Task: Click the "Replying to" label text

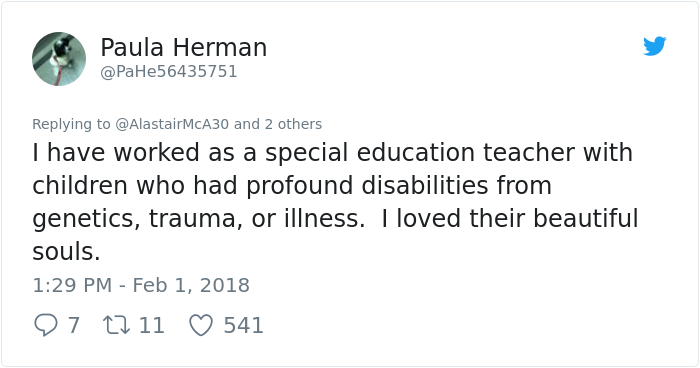Action: tap(71, 124)
